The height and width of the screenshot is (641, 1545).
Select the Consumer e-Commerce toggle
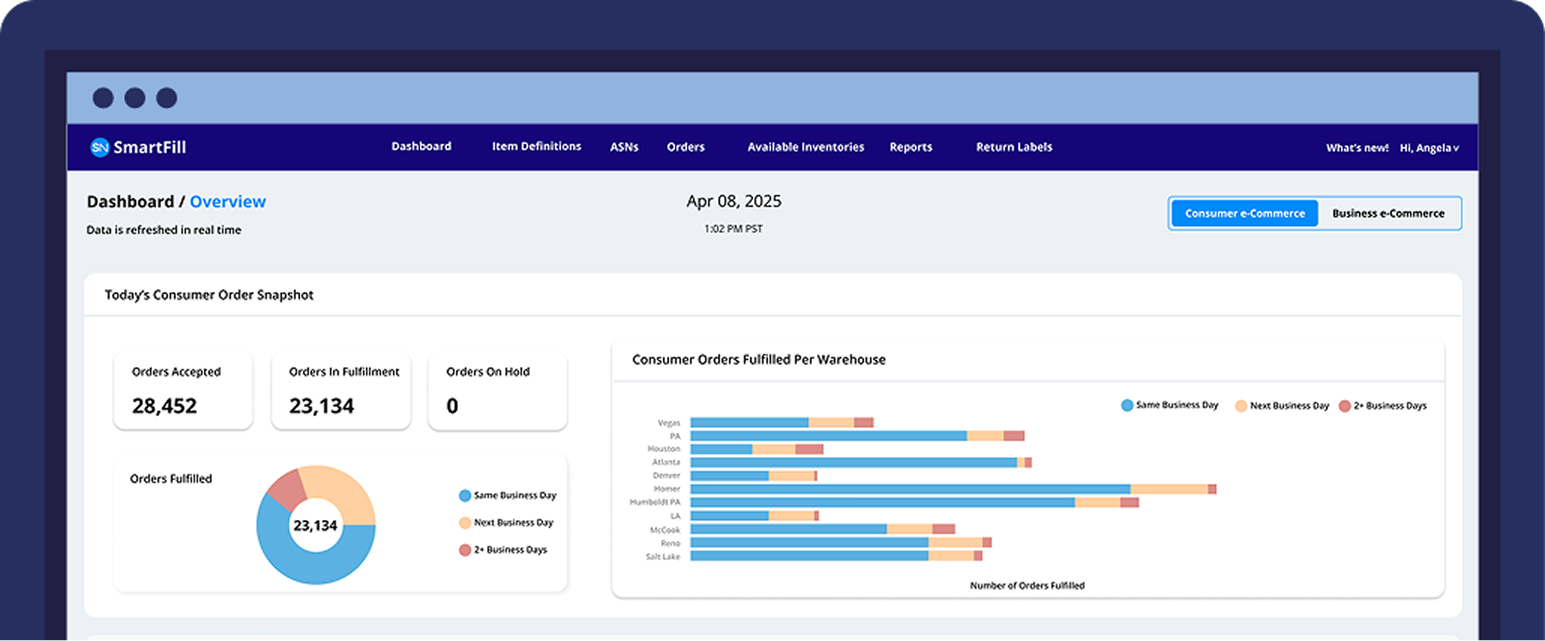pos(1245,213)
